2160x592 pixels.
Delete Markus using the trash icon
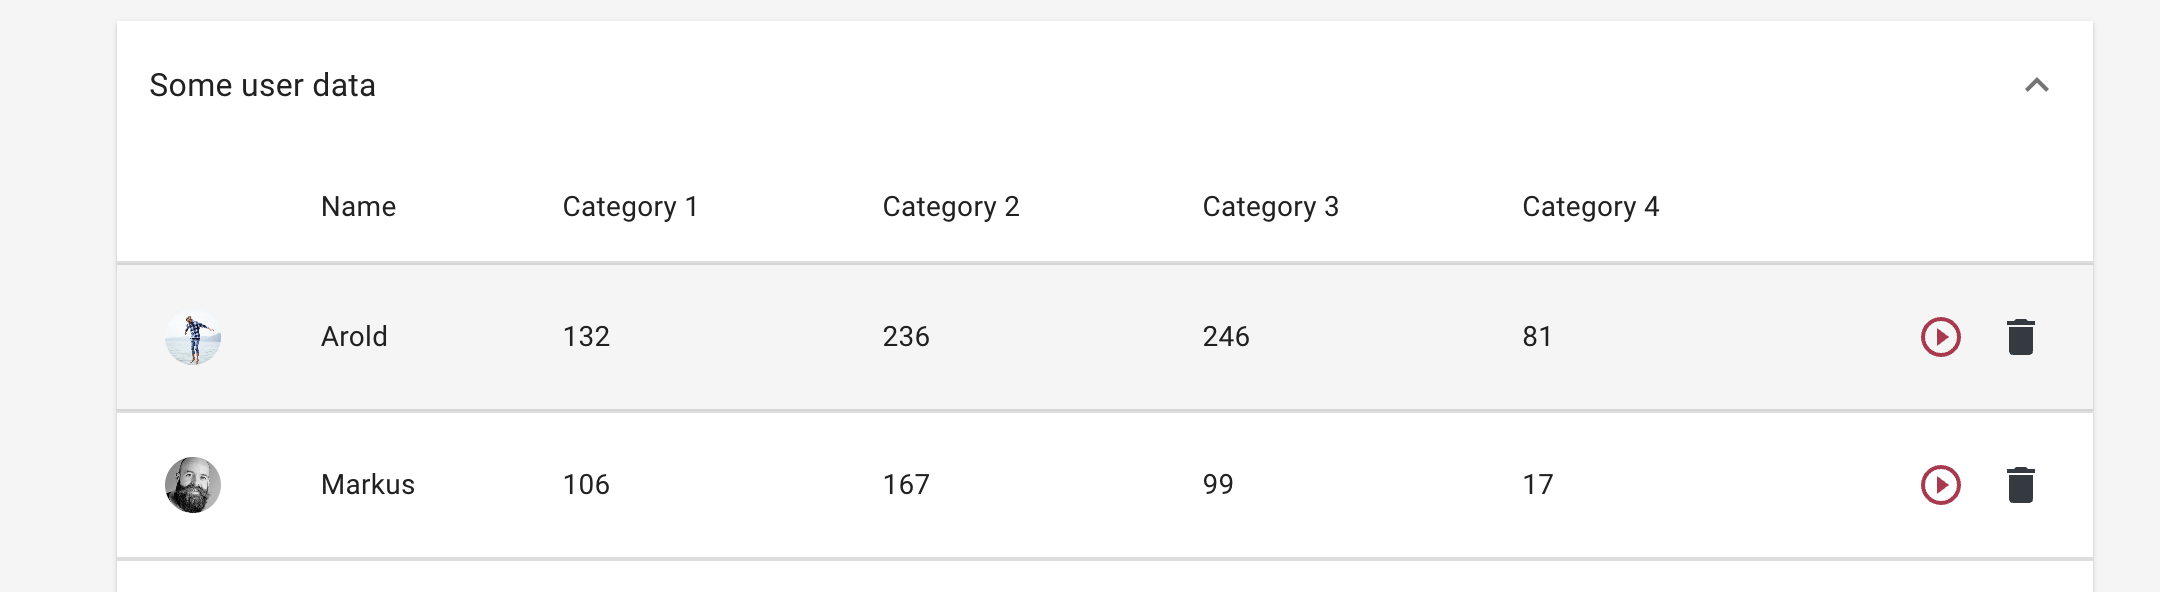2021,485
